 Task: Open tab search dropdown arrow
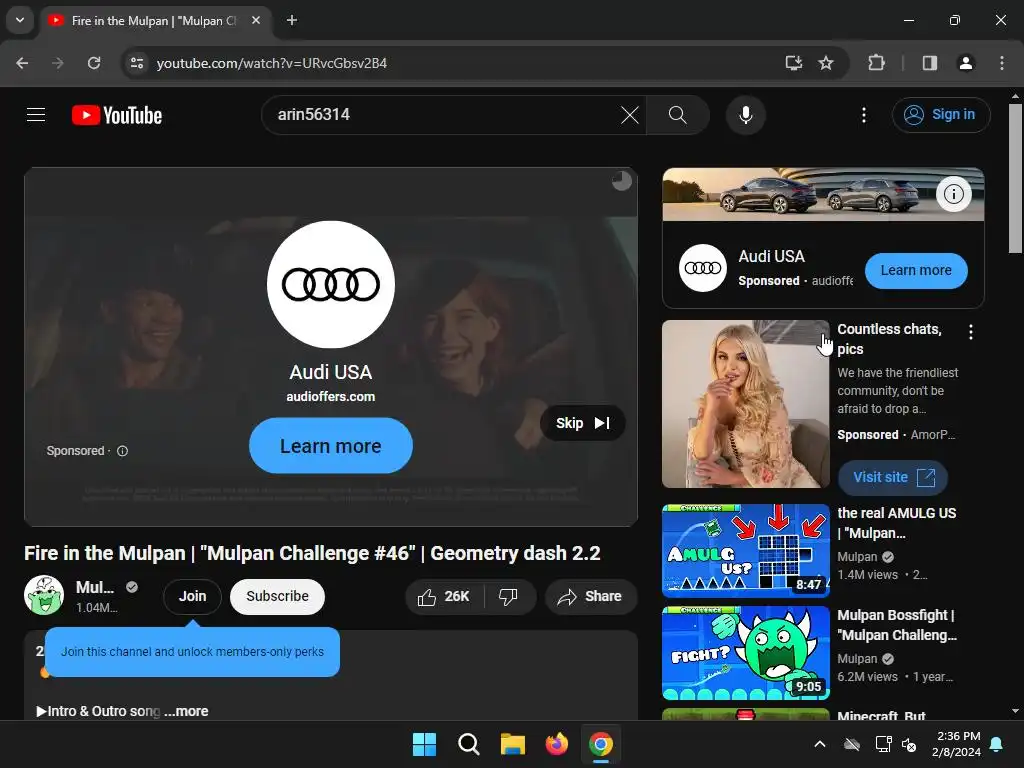[20, 20]
